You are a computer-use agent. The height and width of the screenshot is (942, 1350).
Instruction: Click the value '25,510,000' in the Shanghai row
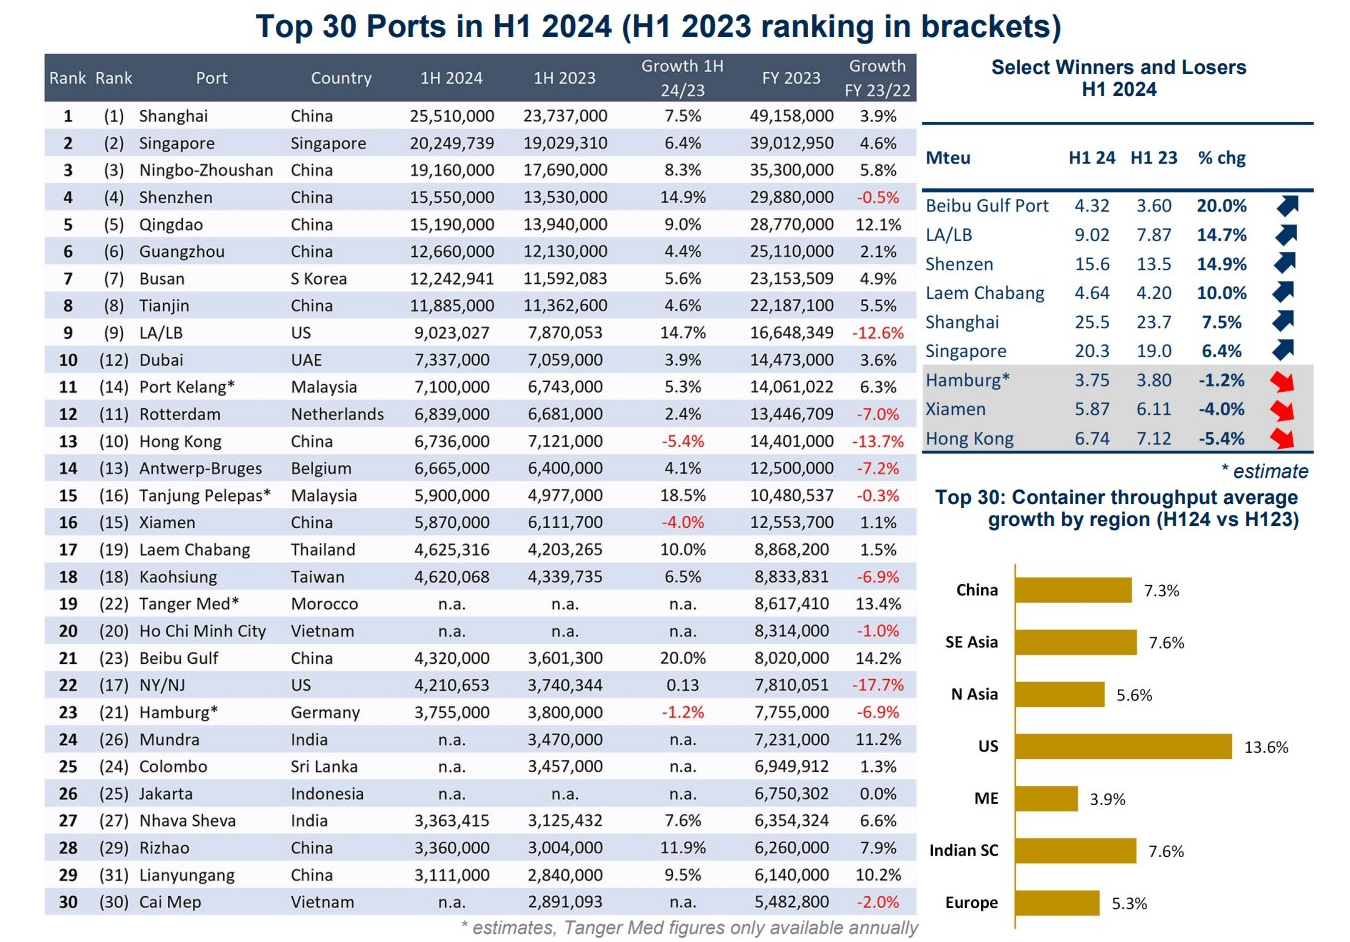452,116
